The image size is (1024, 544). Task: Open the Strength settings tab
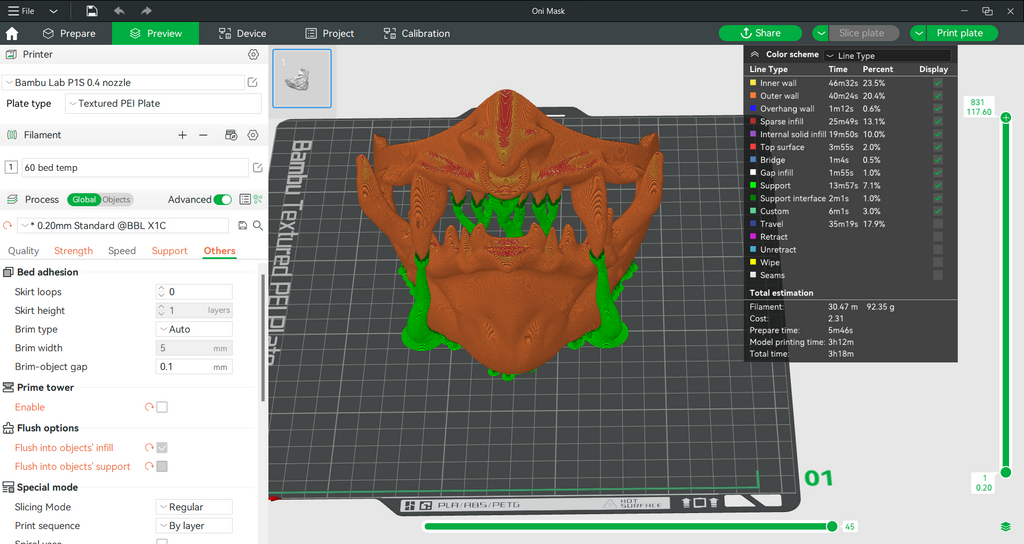pos(73,251)
